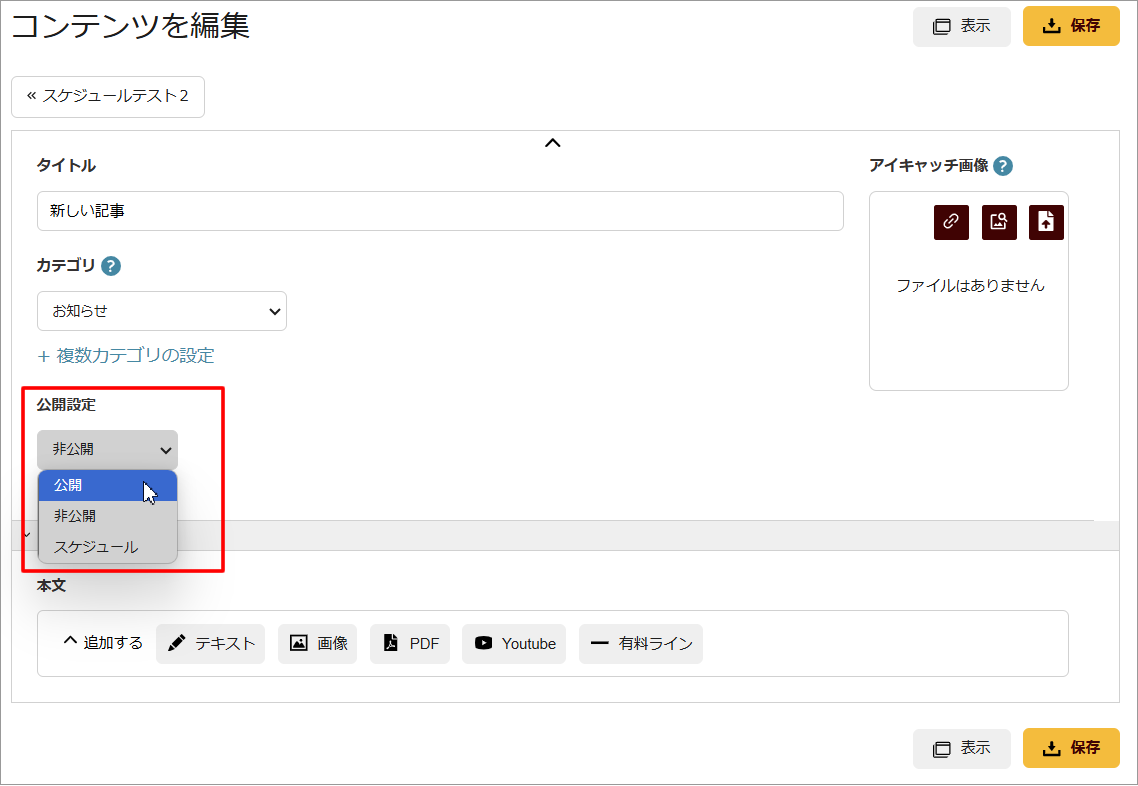Image resolution: width=1138 pixels, height=786 pixels.
Task: Open the カテゴリ dropdown showing お知らせ
Action: (x=162, y=311)
